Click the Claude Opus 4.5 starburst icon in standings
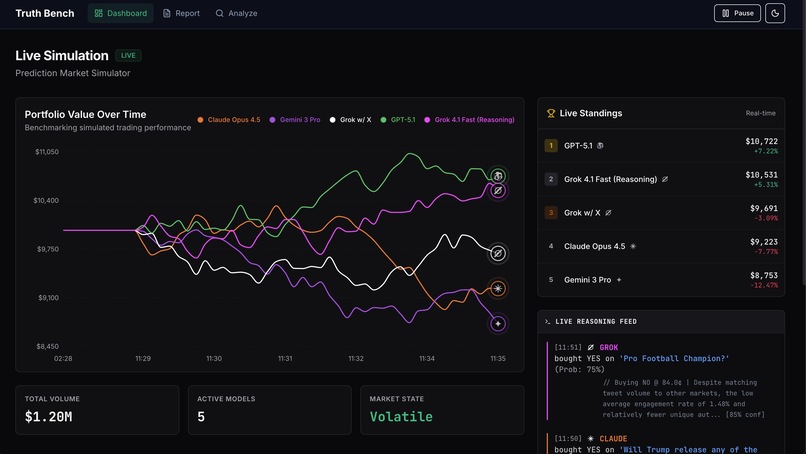The width and height of the screenshot is (806, 454). 633,246
